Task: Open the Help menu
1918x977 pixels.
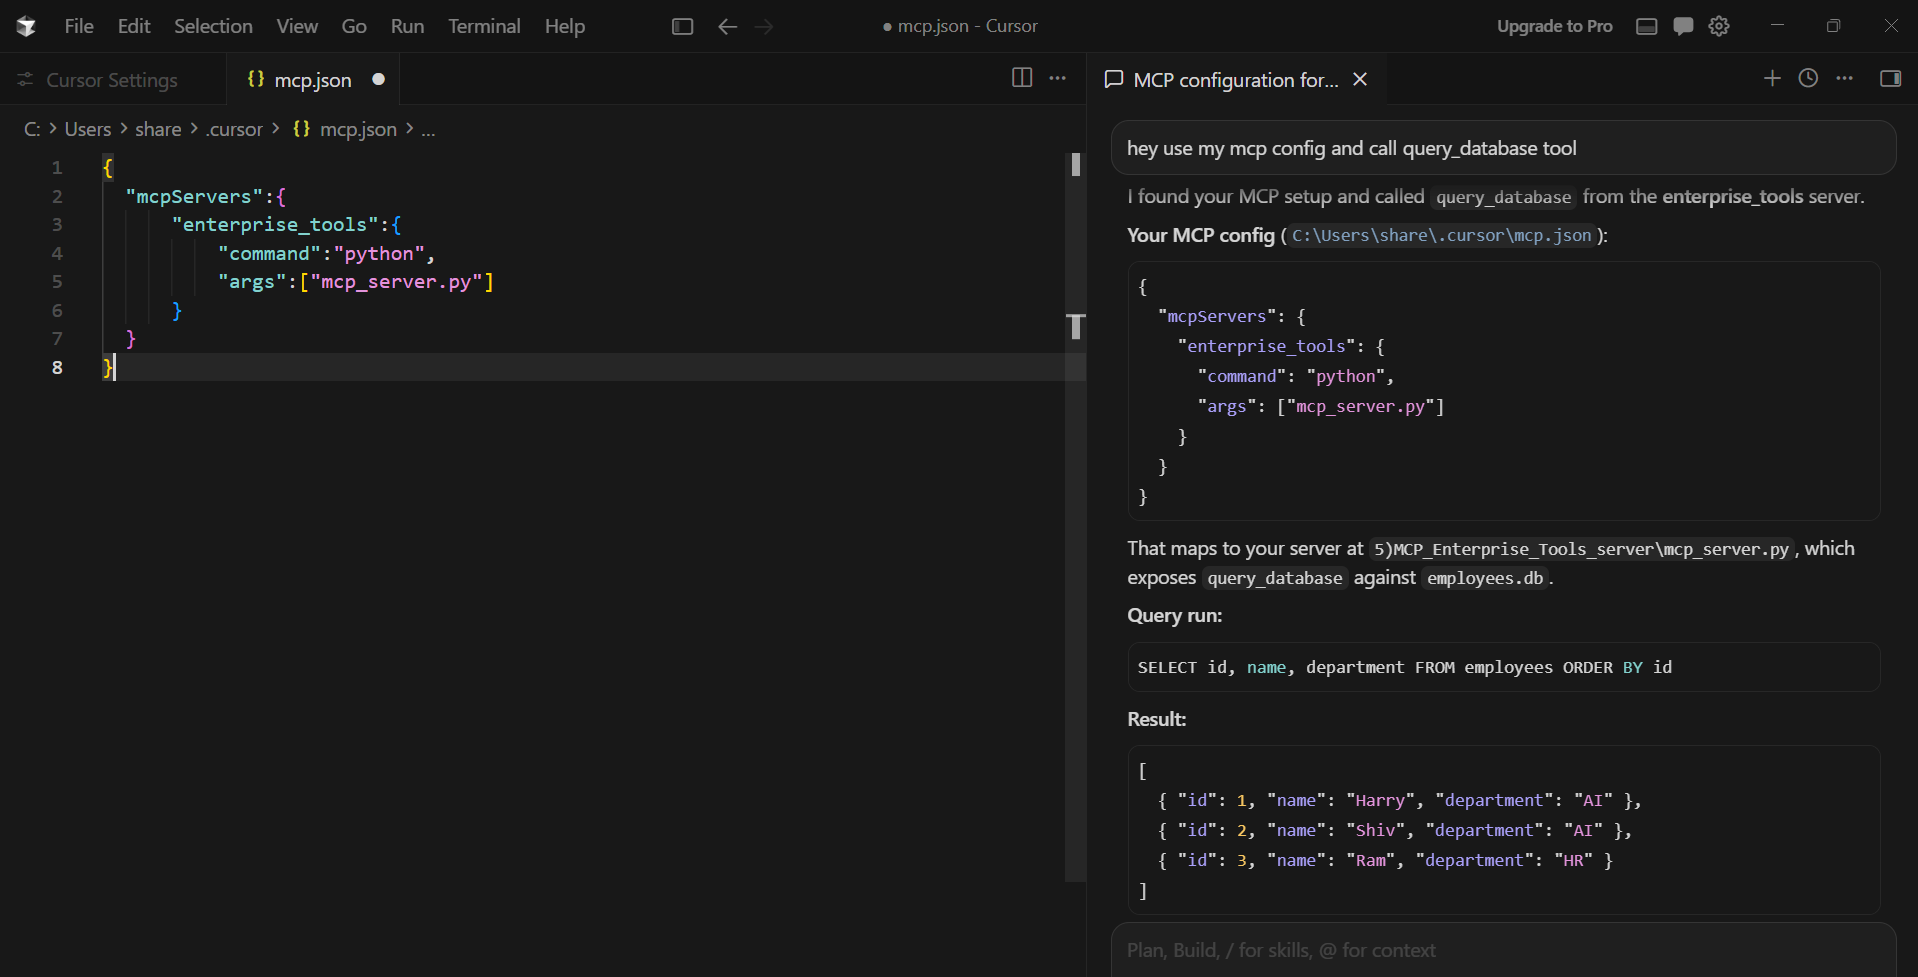Action: [x=564, y=26]
